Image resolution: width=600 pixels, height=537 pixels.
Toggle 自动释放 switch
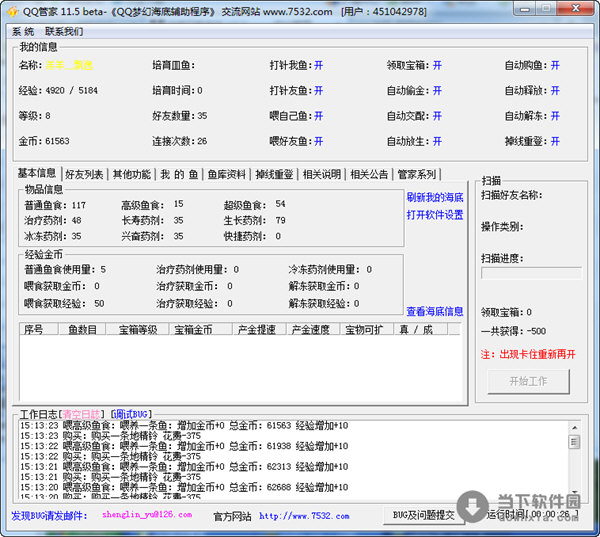[555, 91]
